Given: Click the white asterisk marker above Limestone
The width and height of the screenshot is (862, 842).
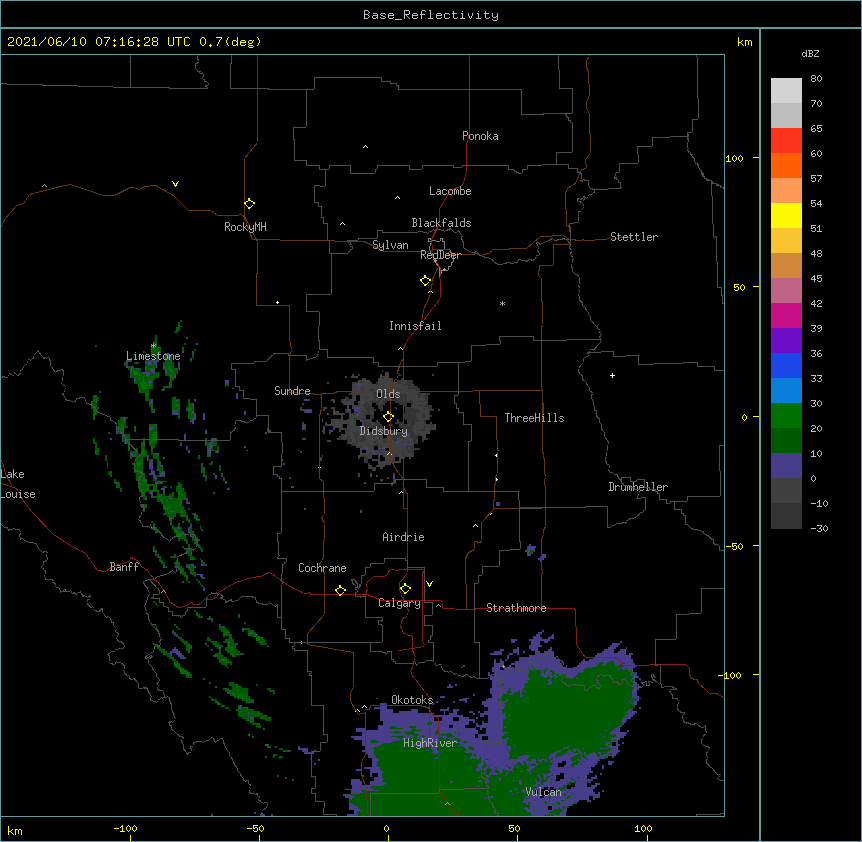Looking at the screenshot, I should point(154,346).
